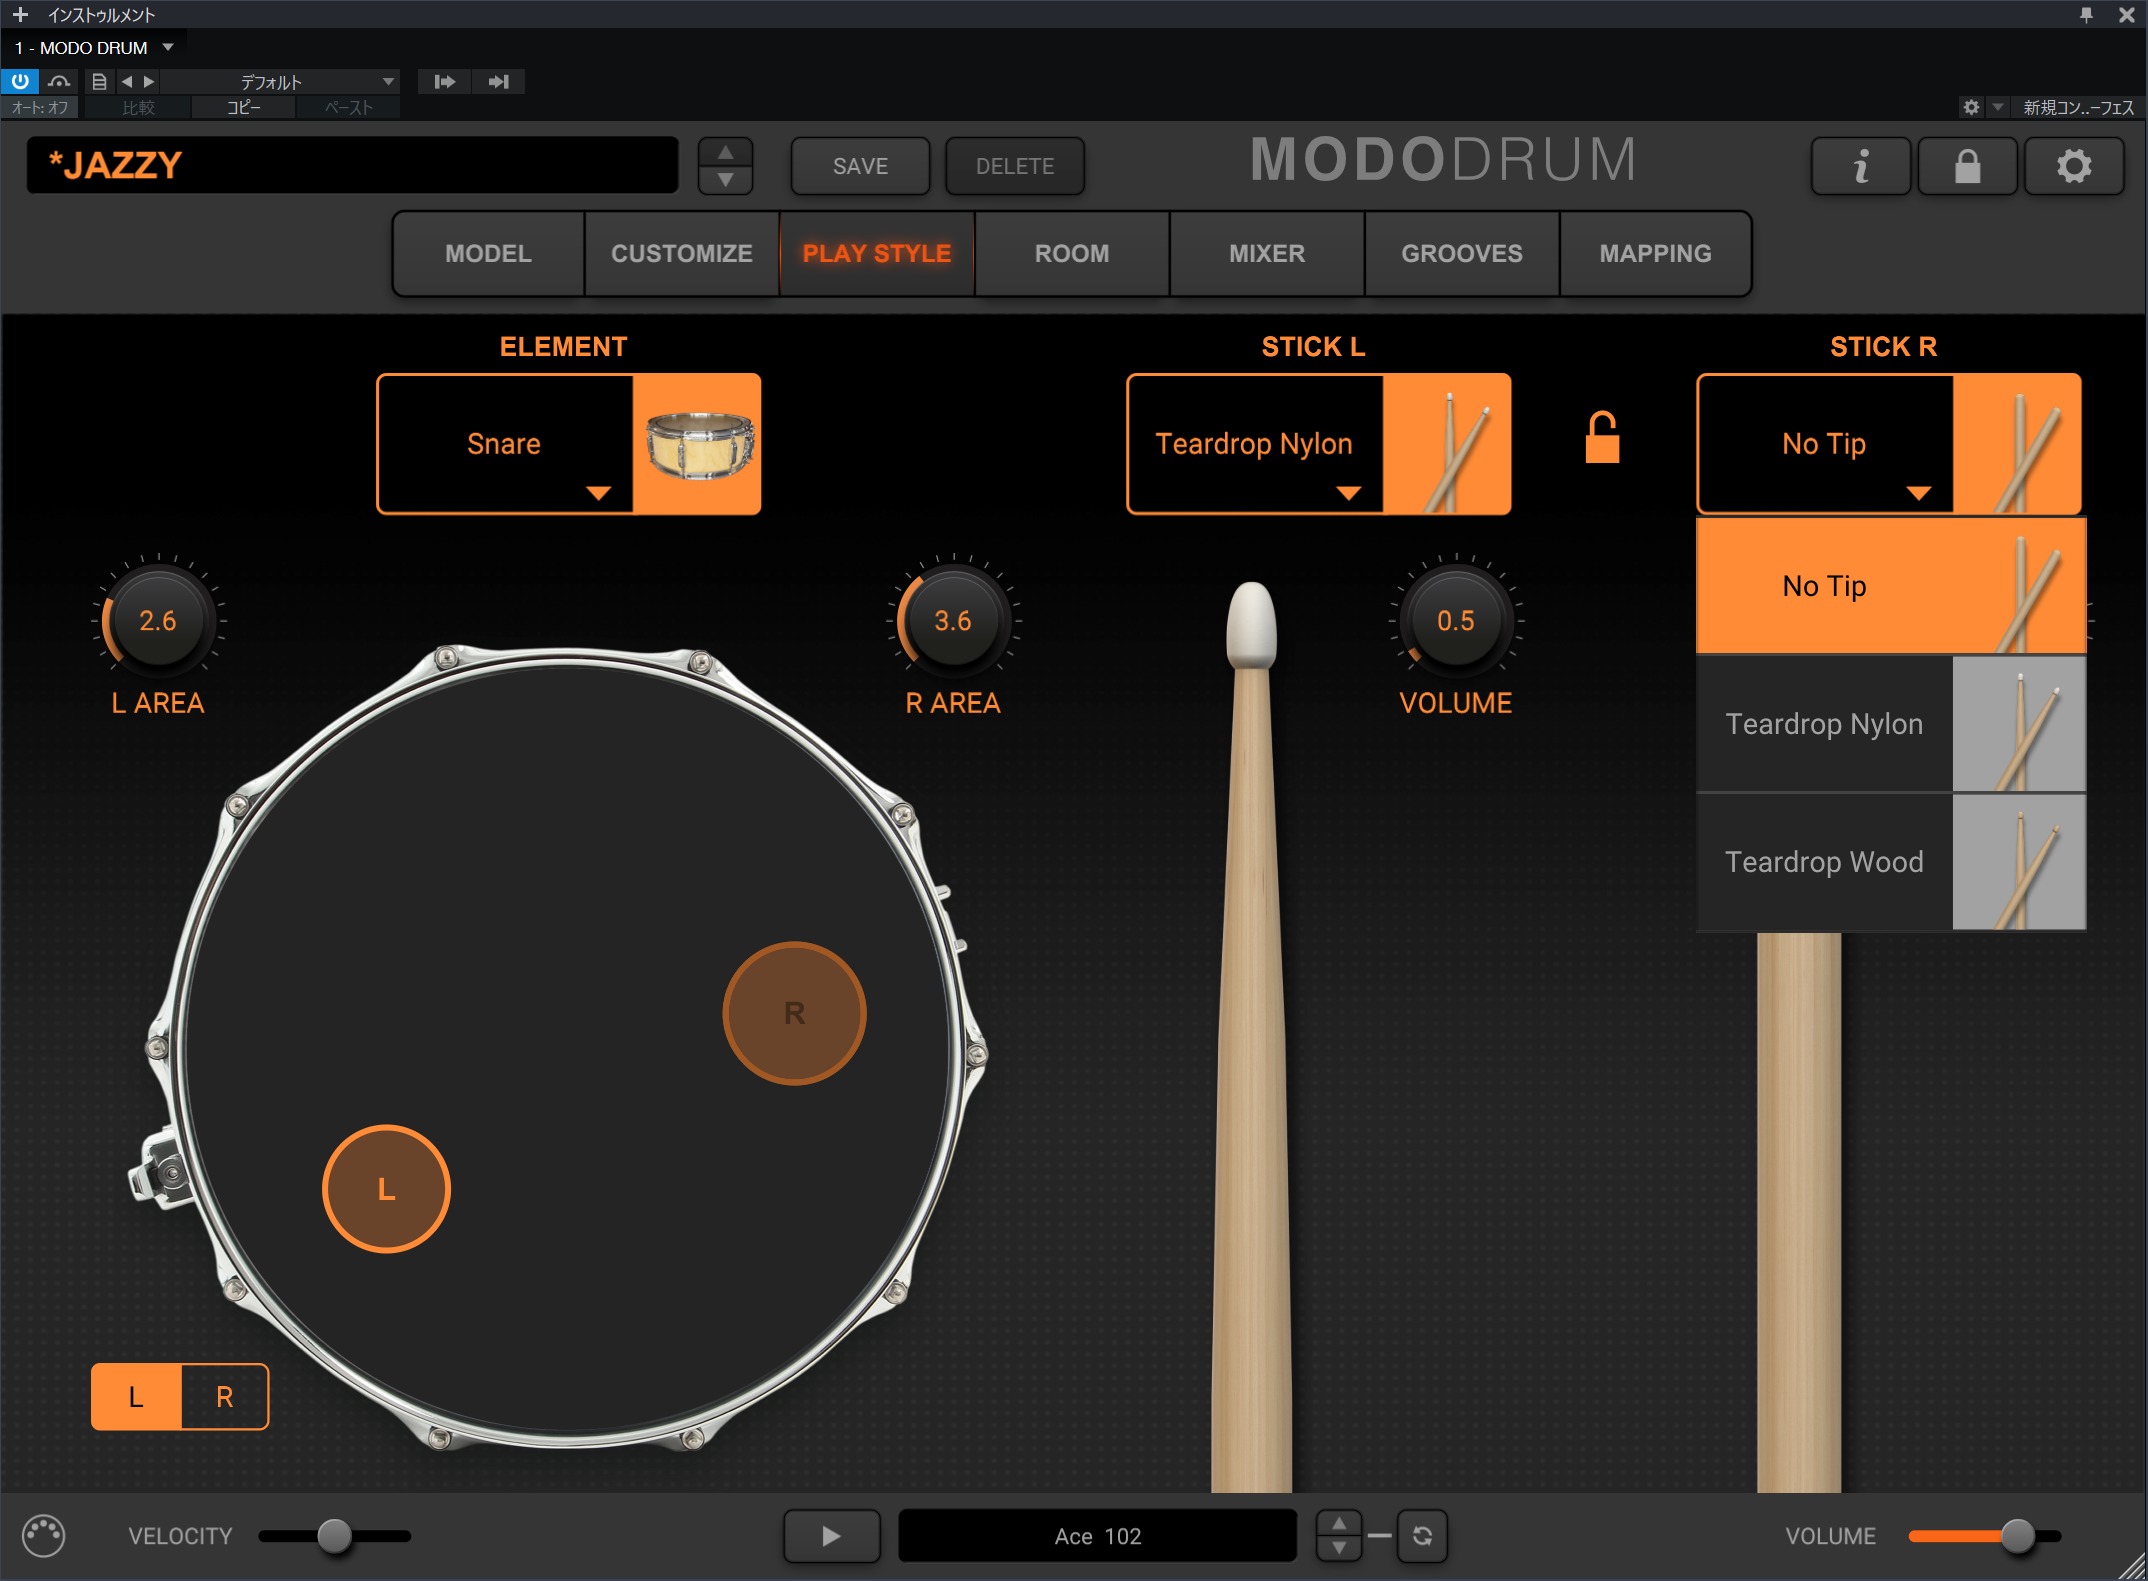The height and width of the screenshot is (1581, 2148).
Task: Click the host sidechain route-in icon
Action: pyautogui.click(x=445, y=81)
